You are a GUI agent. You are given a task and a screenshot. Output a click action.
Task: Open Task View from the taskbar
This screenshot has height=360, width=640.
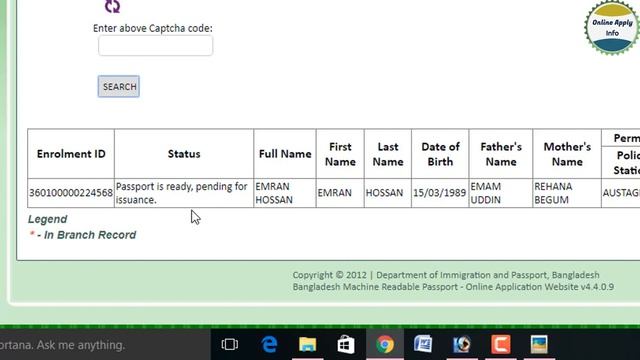pos(229,344)
